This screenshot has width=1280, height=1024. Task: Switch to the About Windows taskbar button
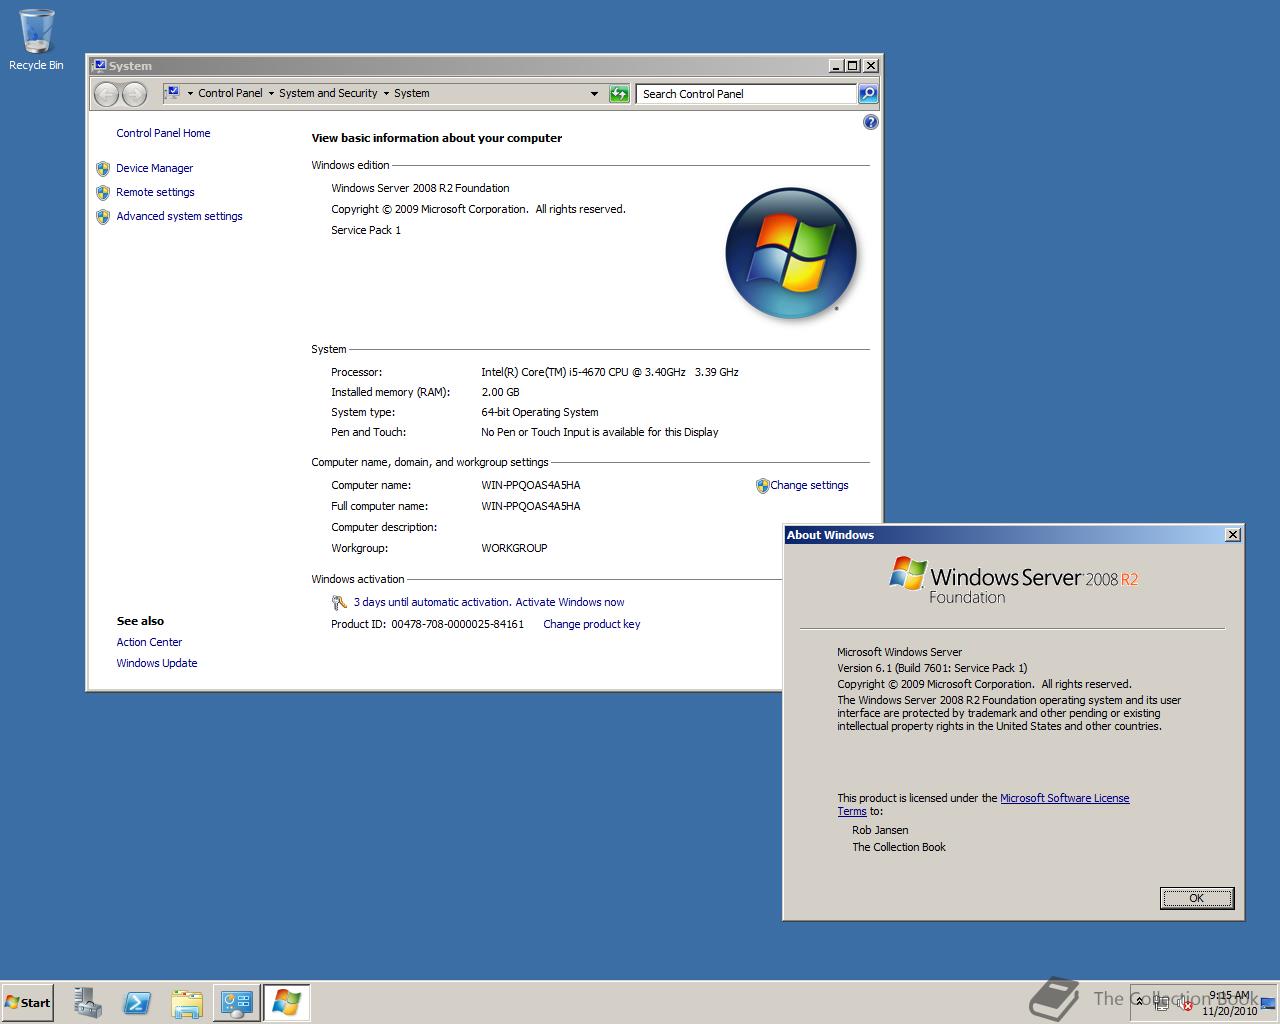287,1003
